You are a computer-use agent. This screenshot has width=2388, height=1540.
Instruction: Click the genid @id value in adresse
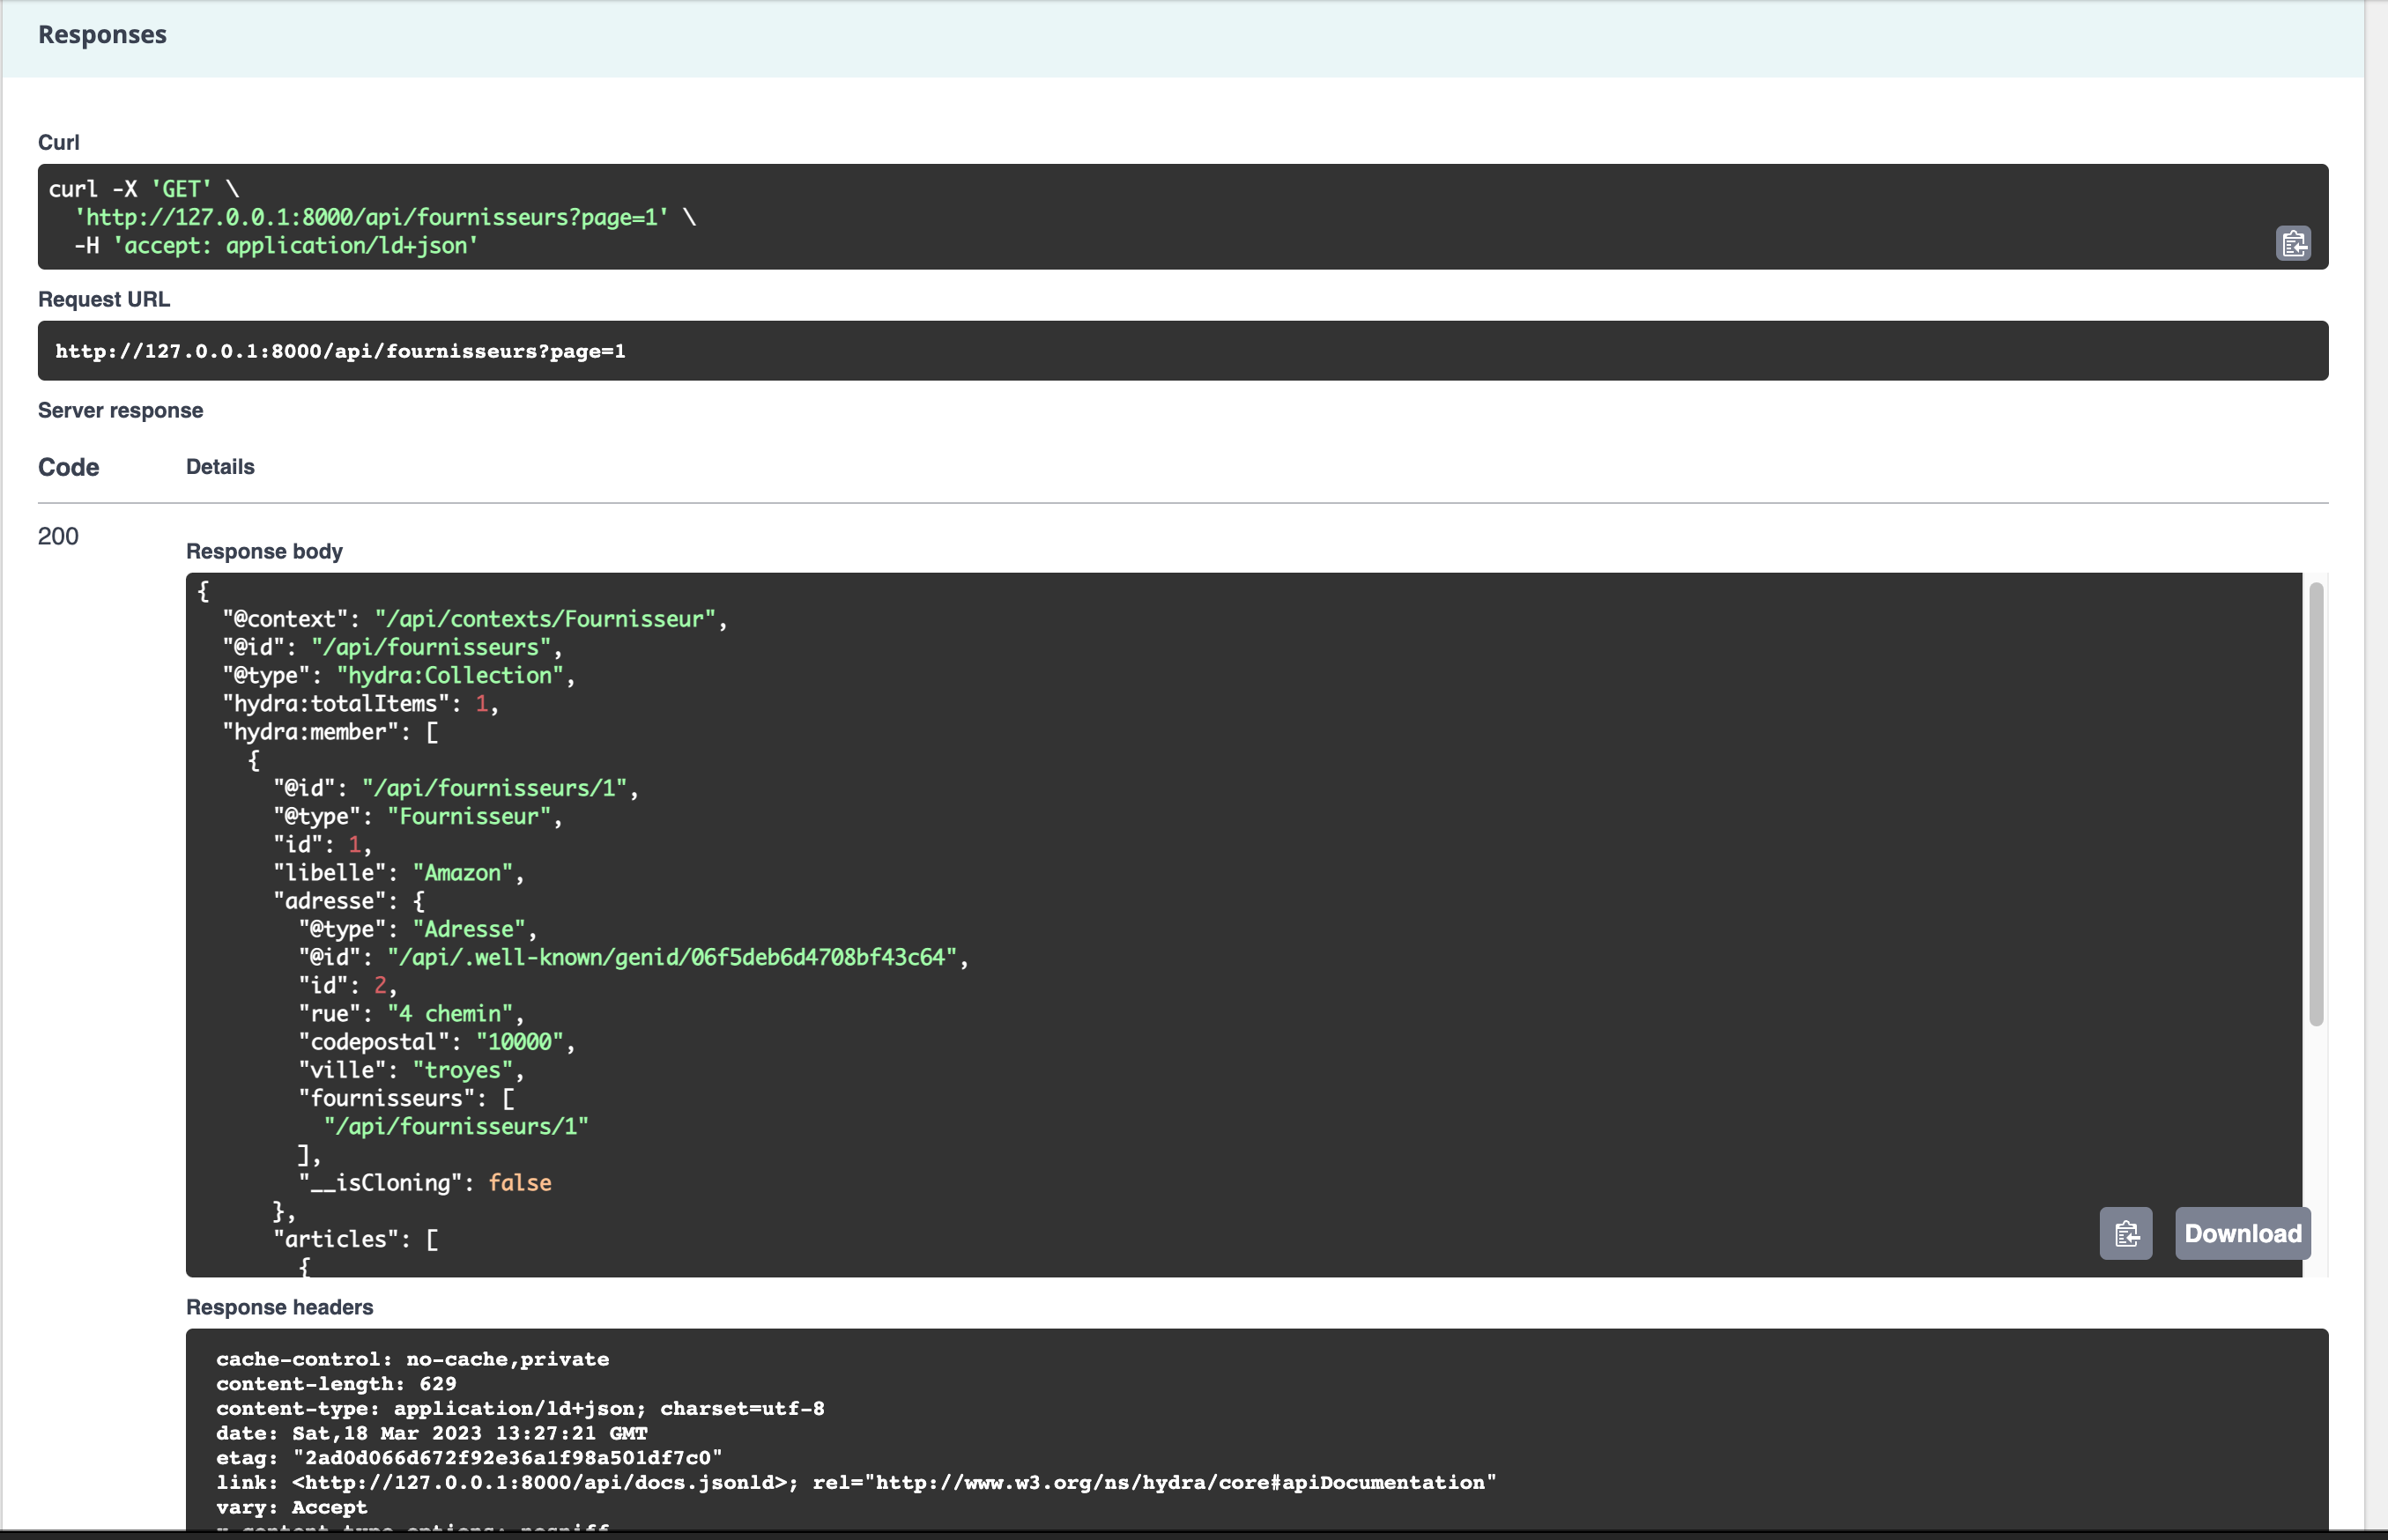[x=672, y=957]
